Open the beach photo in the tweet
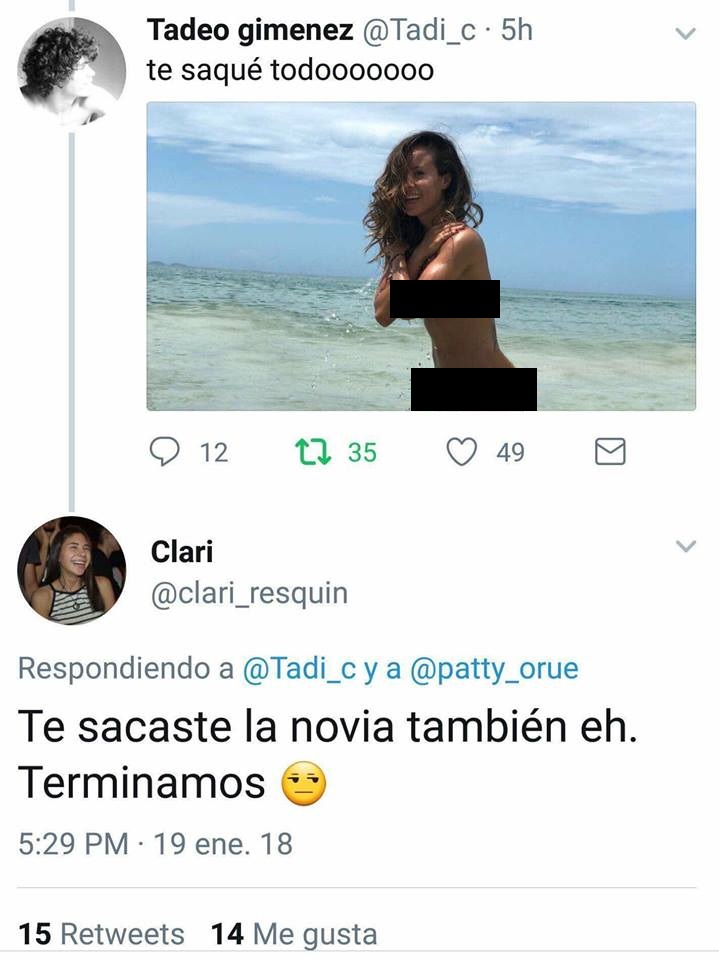The height and width of the screenshot is (960, 719). (x=421, y=256)
